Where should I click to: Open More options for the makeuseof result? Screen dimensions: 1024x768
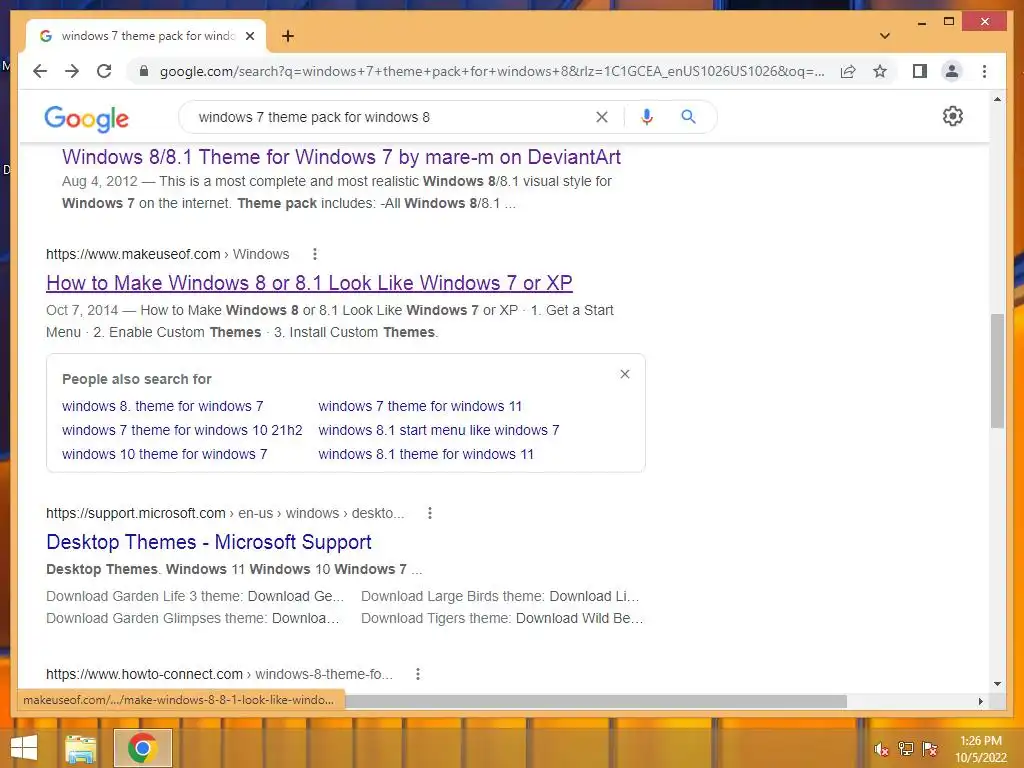point(315,254)
